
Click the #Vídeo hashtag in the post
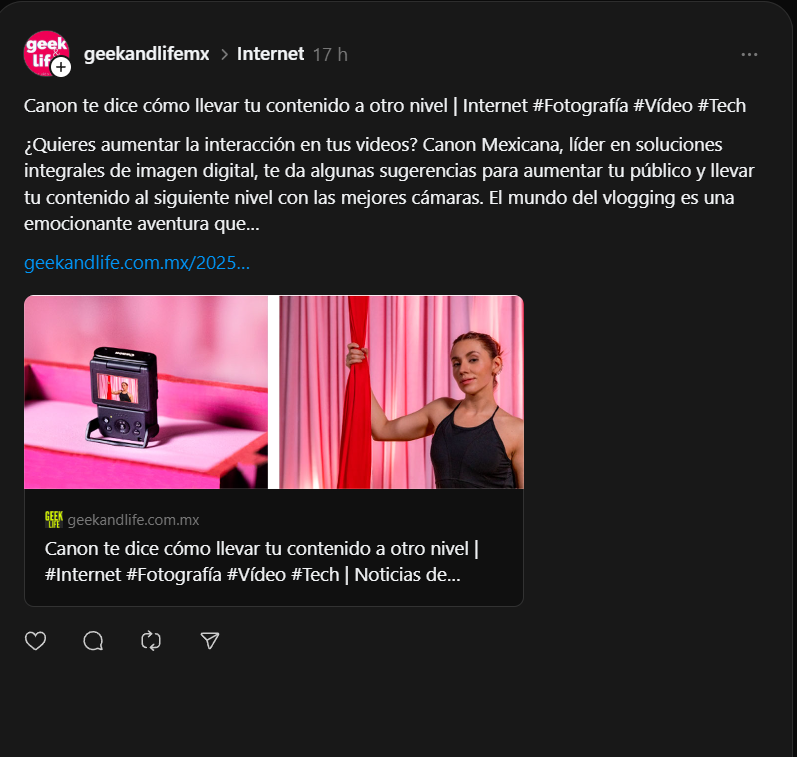pos(663,106)
